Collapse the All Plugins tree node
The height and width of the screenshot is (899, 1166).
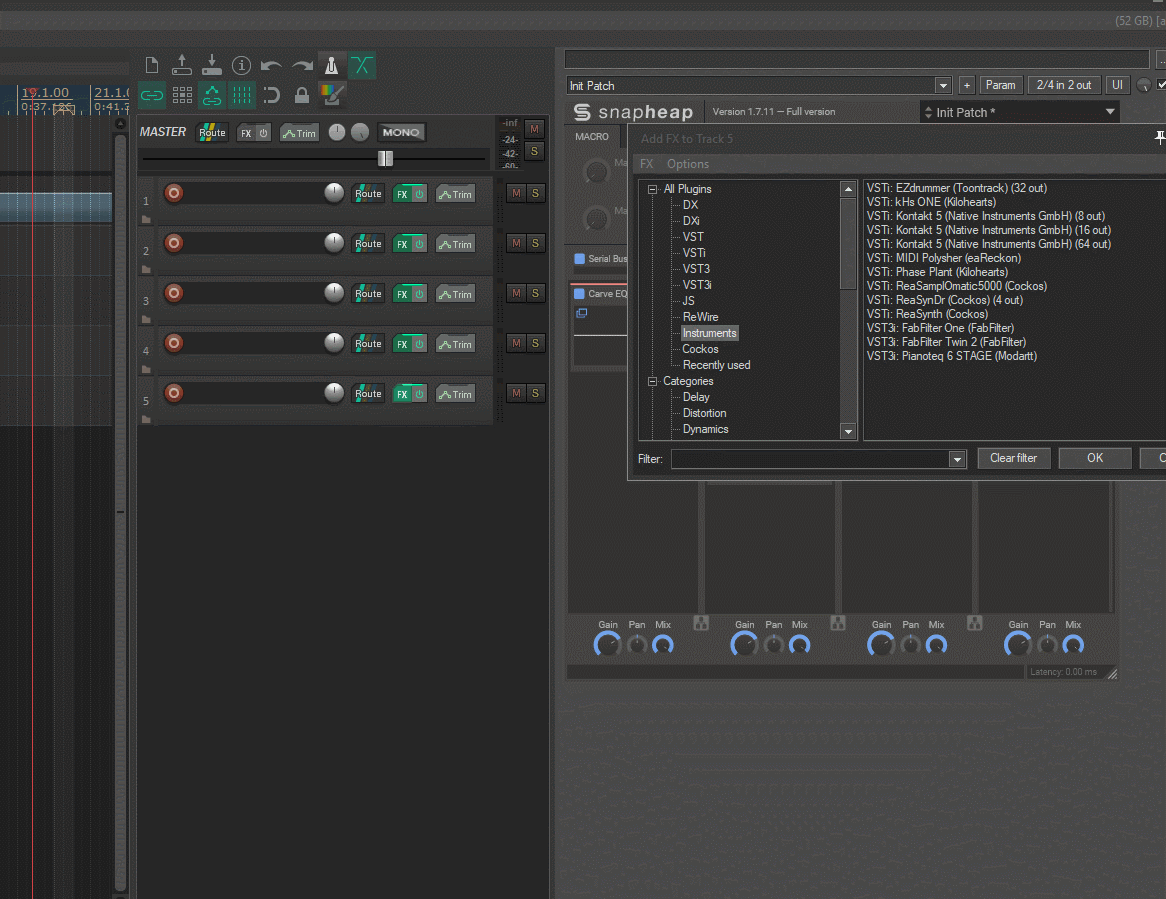pos(653,189)
